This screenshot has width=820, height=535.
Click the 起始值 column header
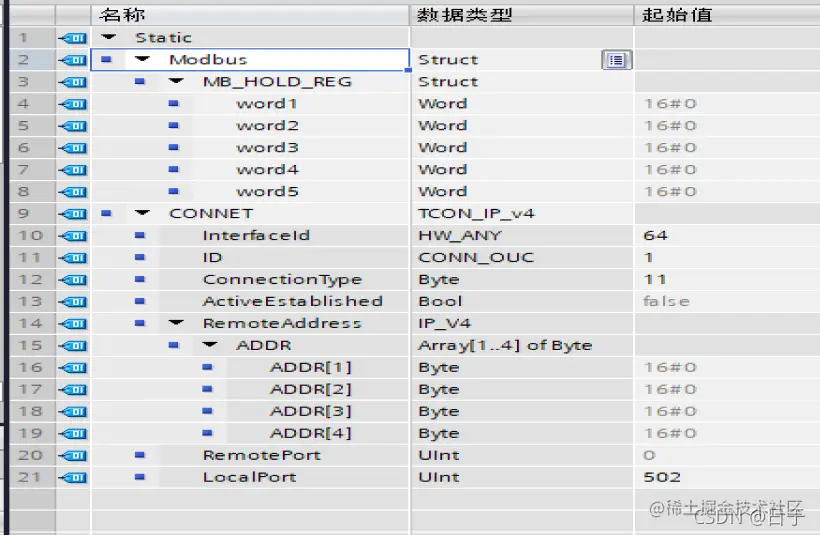727,15
